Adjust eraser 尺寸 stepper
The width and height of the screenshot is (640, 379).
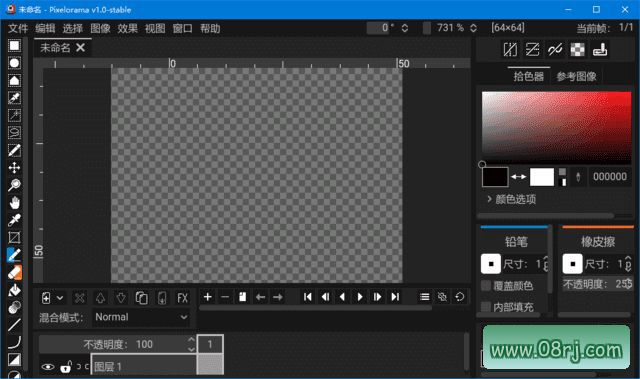coord(628,264)
